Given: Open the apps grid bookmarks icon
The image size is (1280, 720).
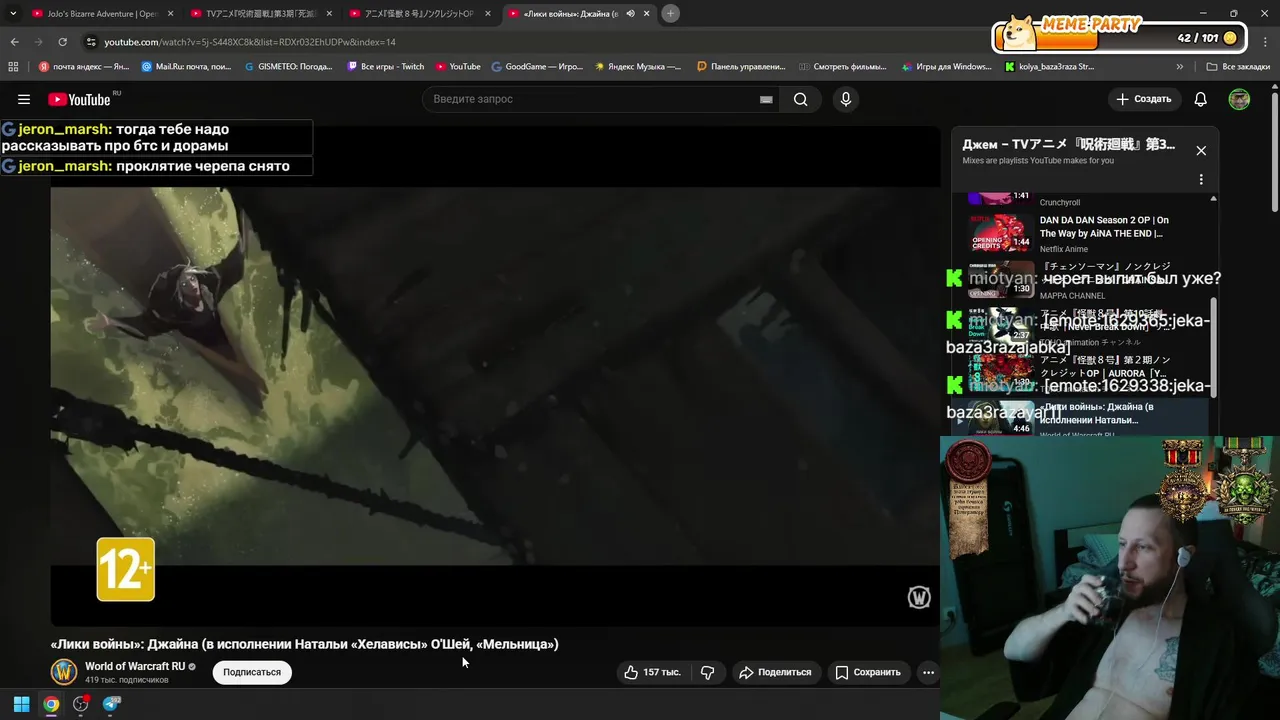Looking at the screenshot, I should pos(13,67).
